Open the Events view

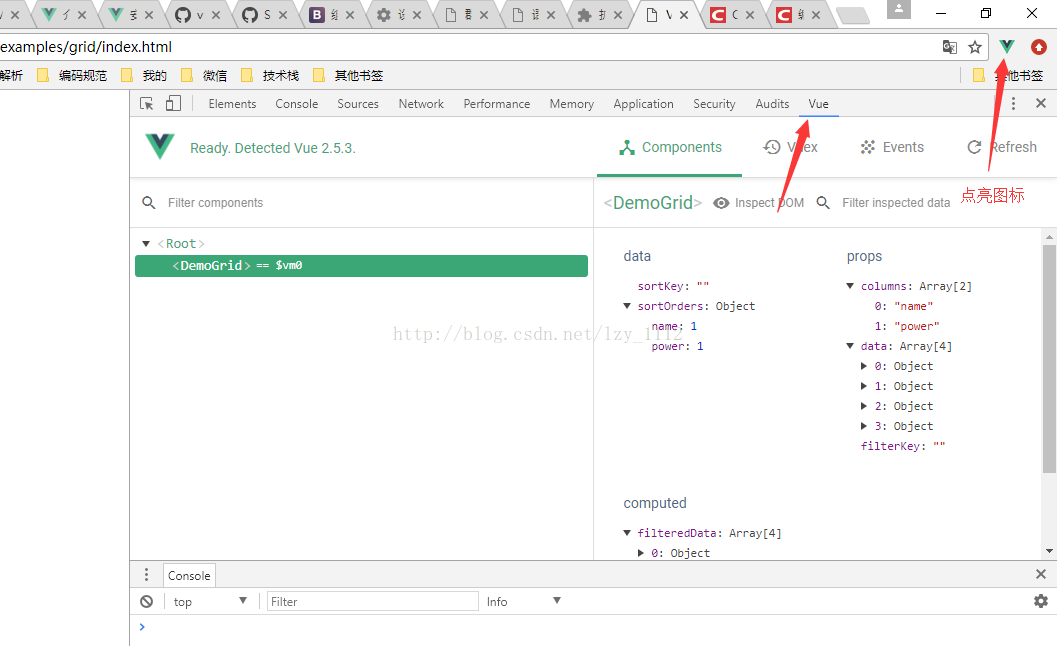[x=892, y=147]
